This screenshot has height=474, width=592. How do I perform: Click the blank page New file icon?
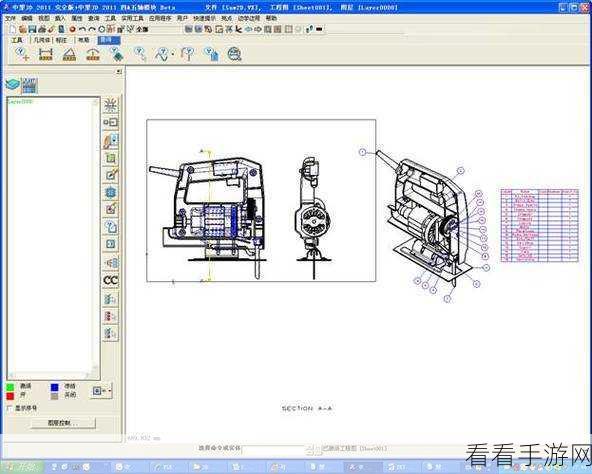click(13, 29)
